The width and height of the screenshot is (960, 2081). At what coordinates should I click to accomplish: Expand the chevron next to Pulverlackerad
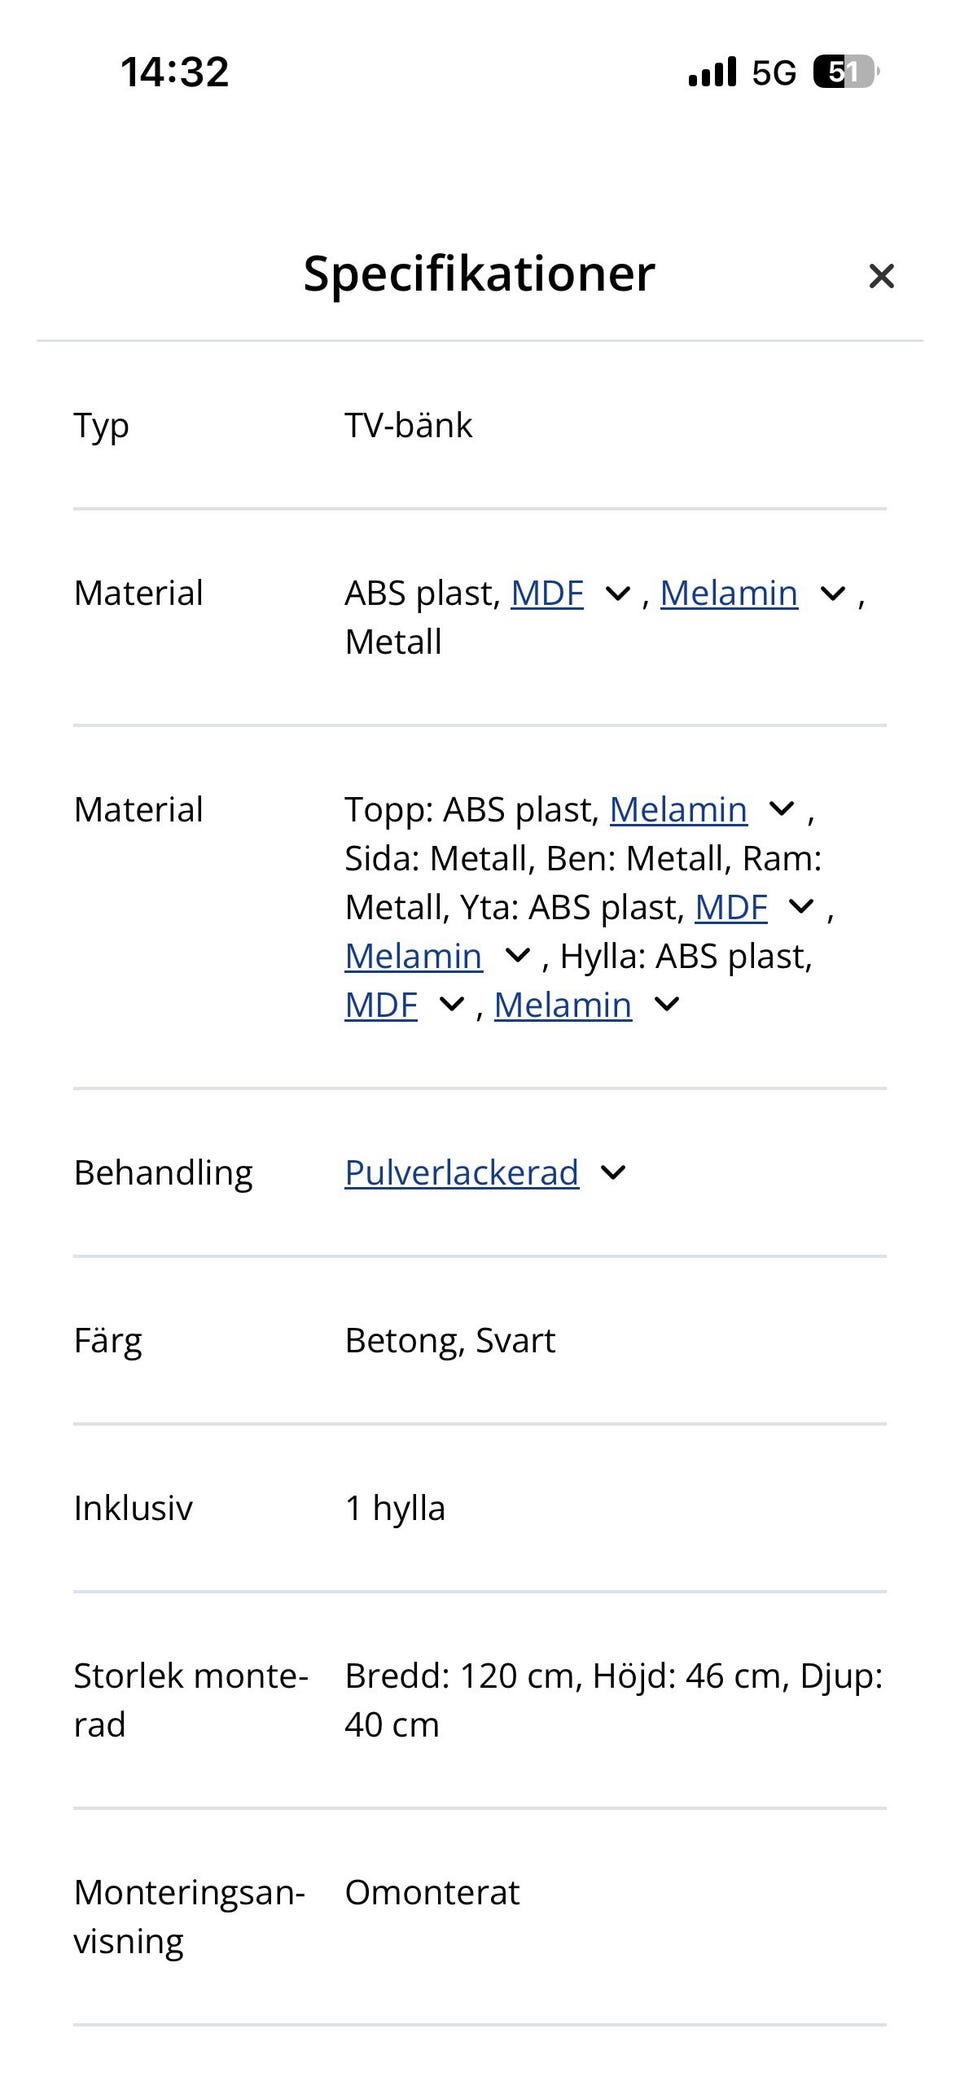tap(613, 1173)
